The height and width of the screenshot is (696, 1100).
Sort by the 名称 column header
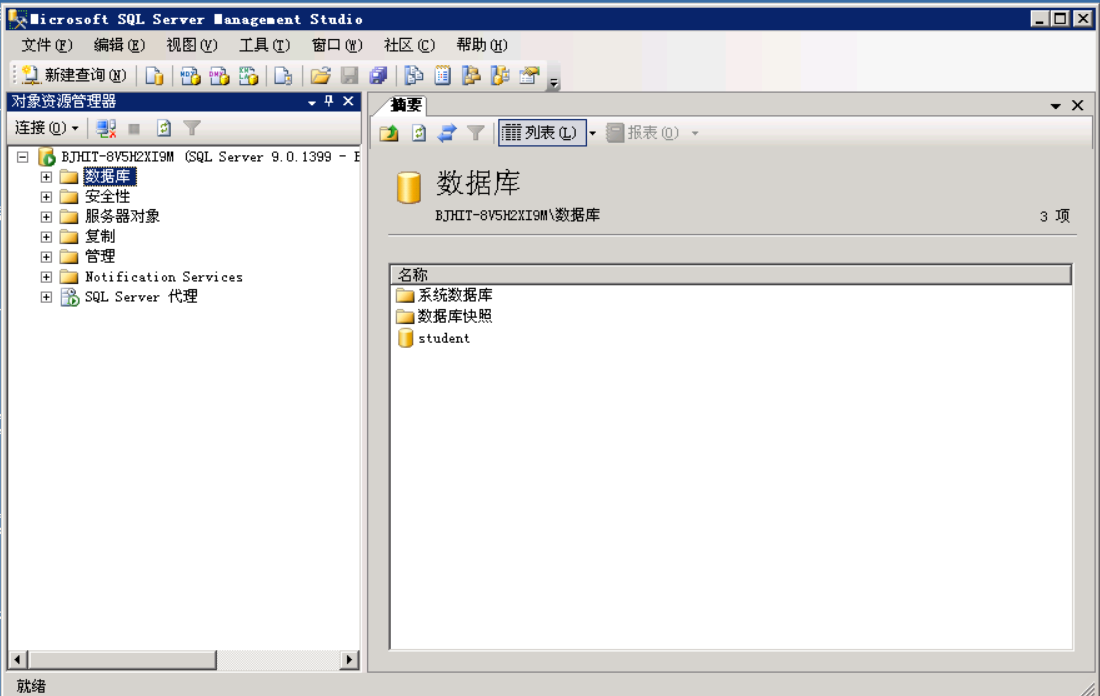tap(731, 274)
